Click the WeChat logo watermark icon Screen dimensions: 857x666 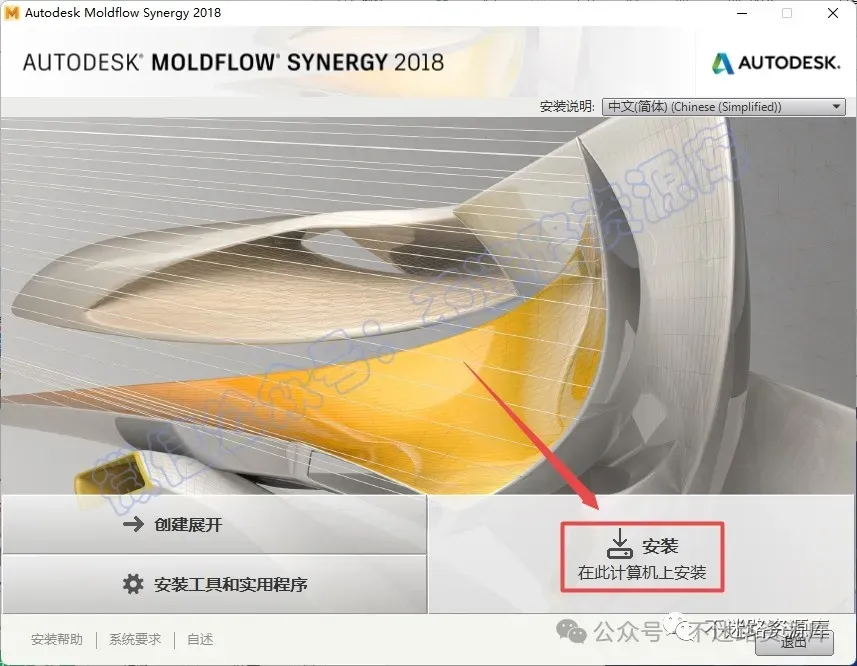[x=571, y=632]
